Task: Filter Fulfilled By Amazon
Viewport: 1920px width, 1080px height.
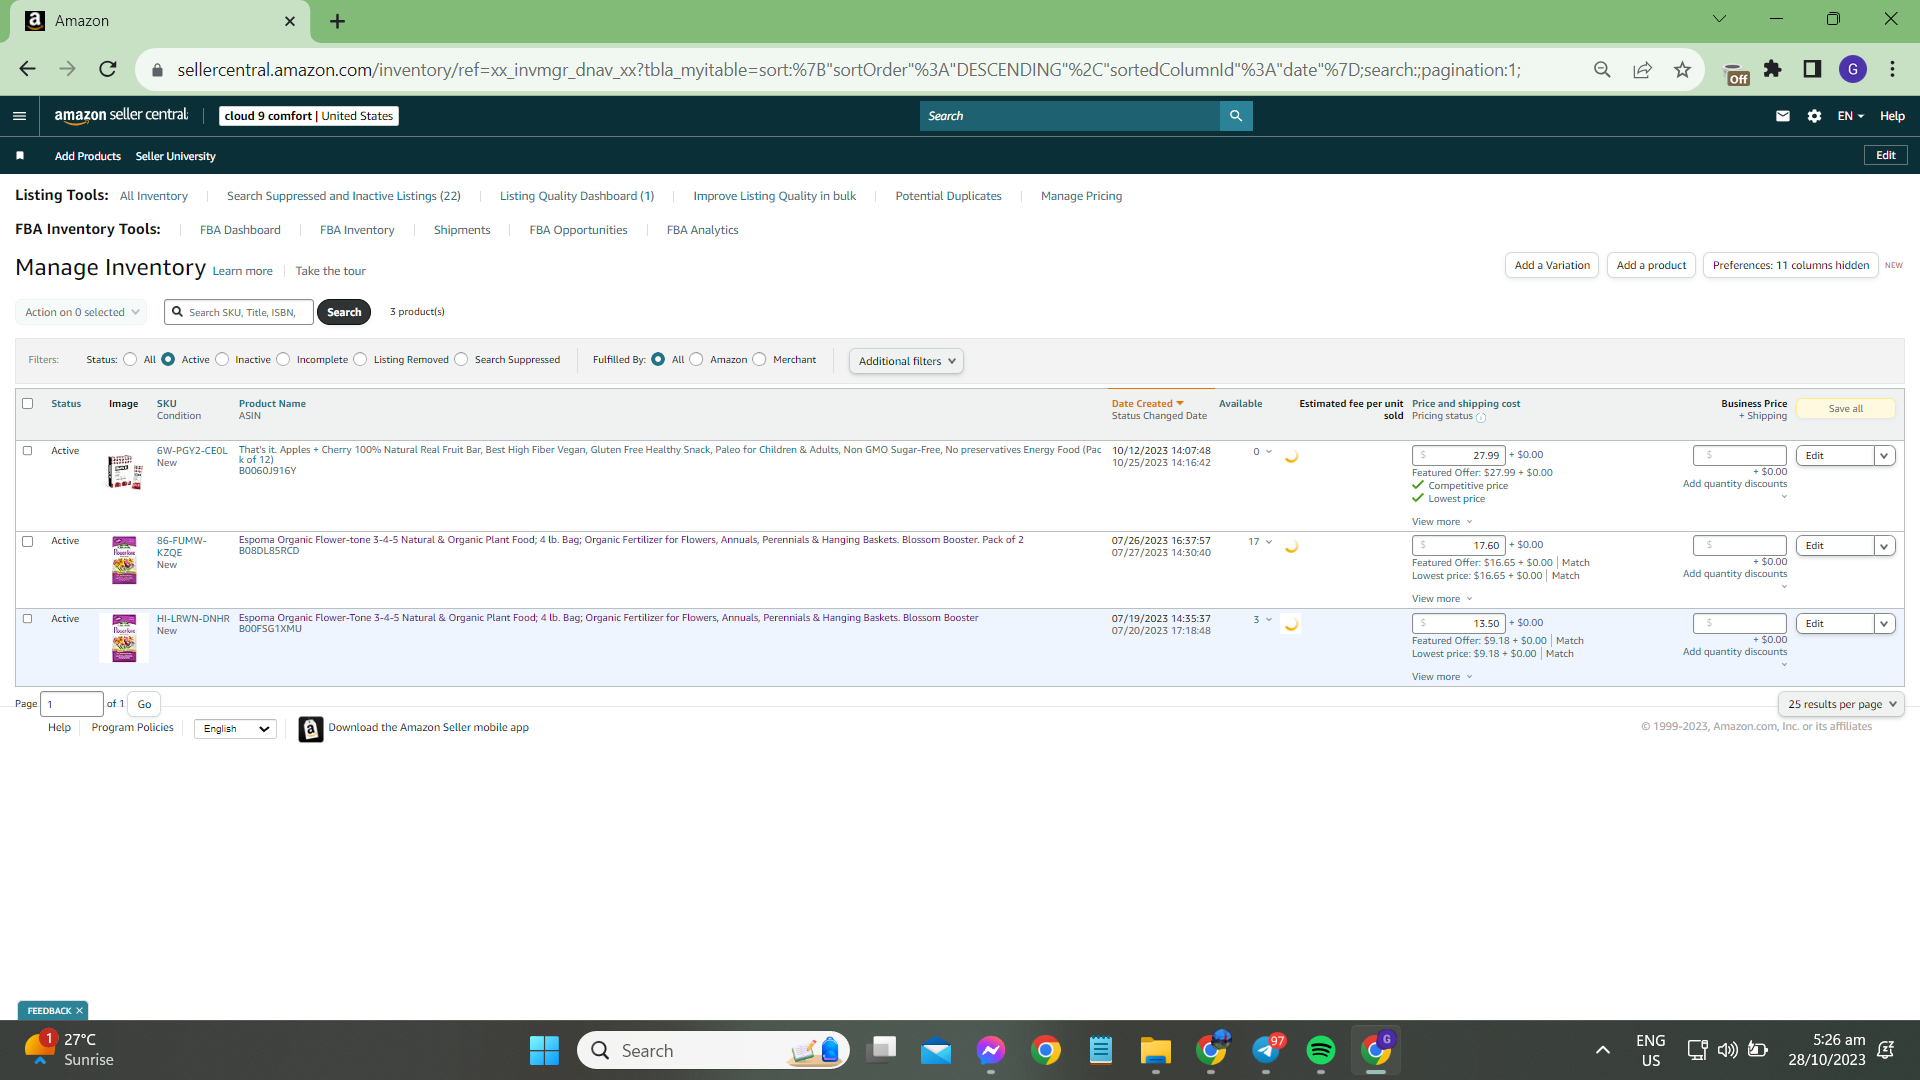Action: tap(696, 360)
